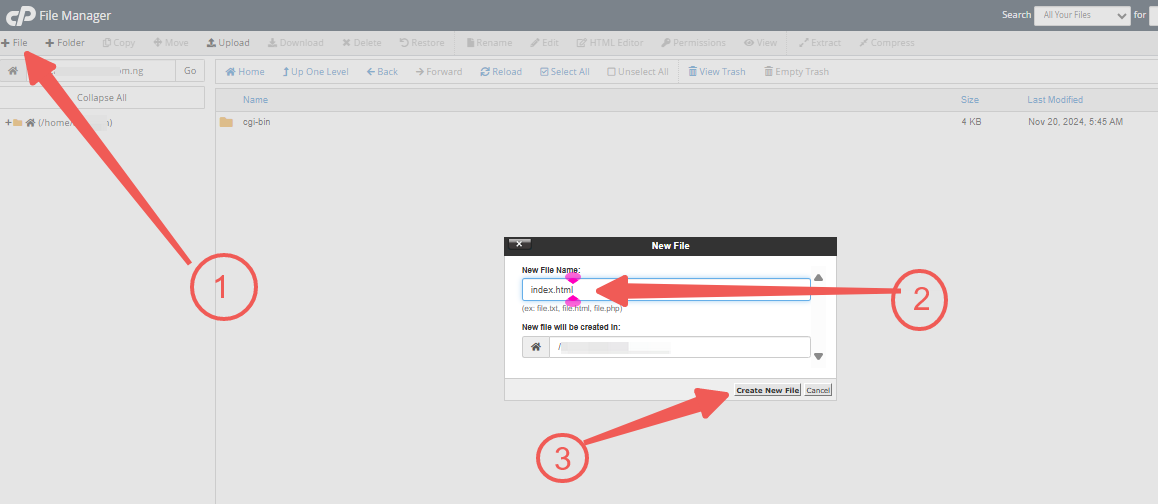Image resolution: width=1158 pixels, height=504 pixels.
Task: Open the HTML Editor tool
Action: point(610,43)
